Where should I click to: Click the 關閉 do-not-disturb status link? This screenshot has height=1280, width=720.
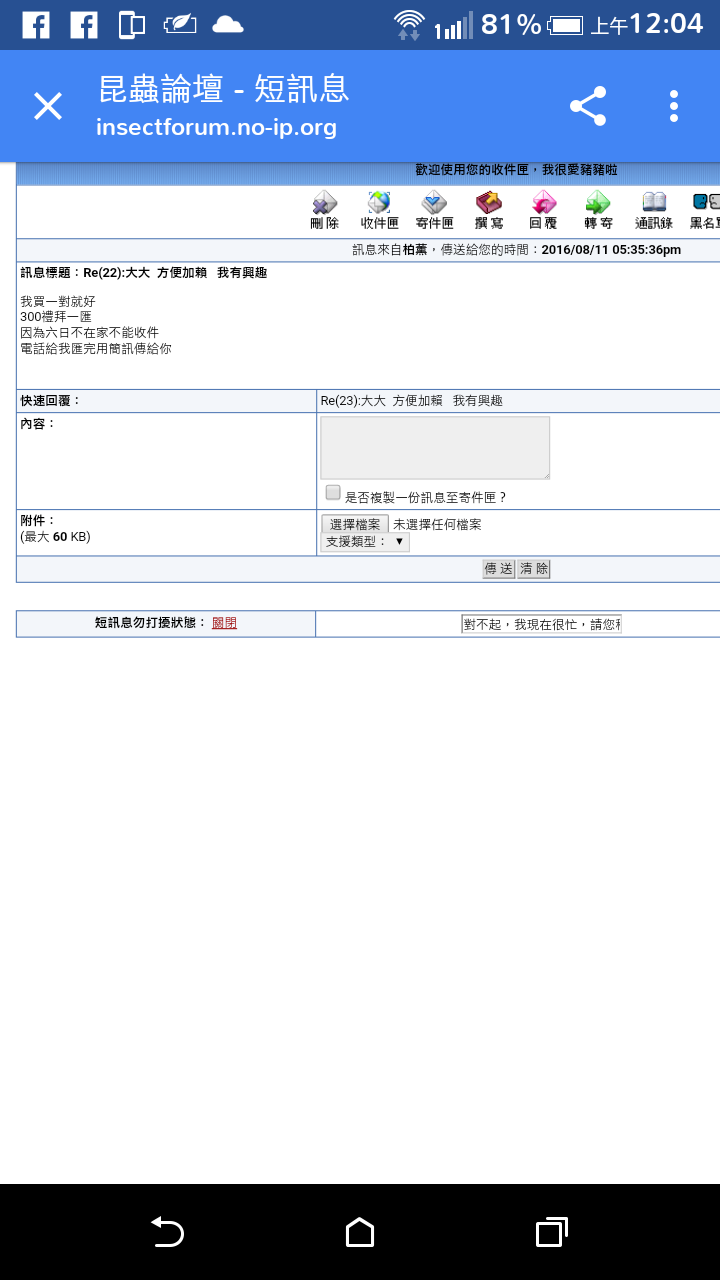coord(224,623)
